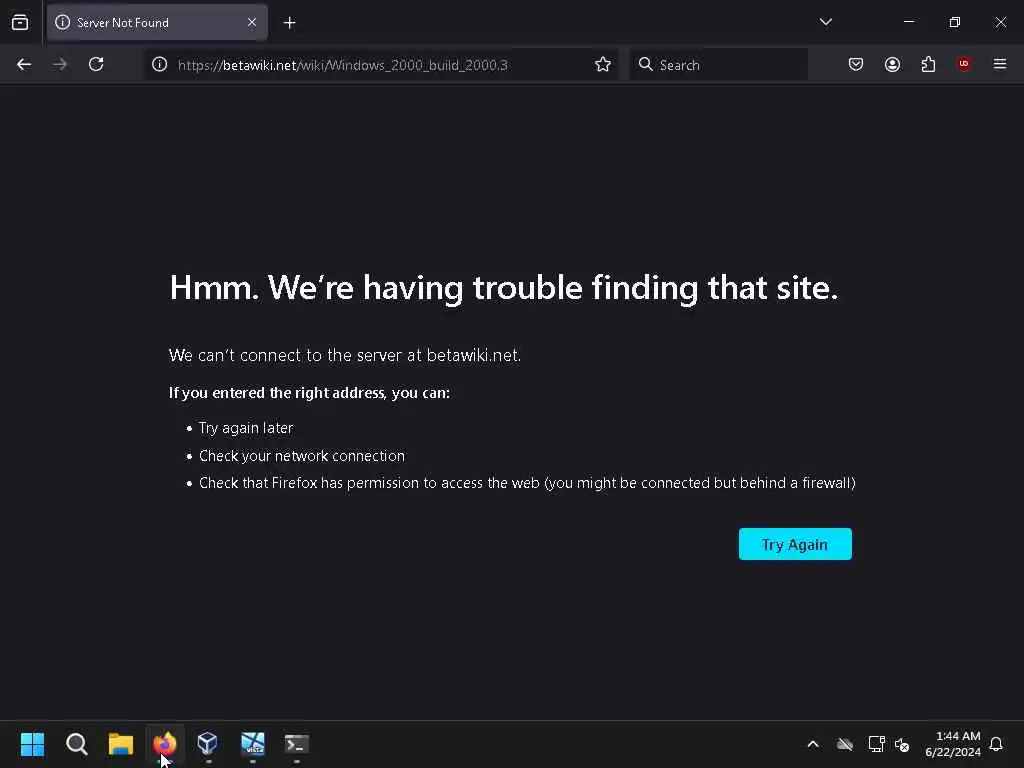
Task: Click the 'Check that Firefox has permission' bullet
Action: pyautogui.click(x=527, y=483)
